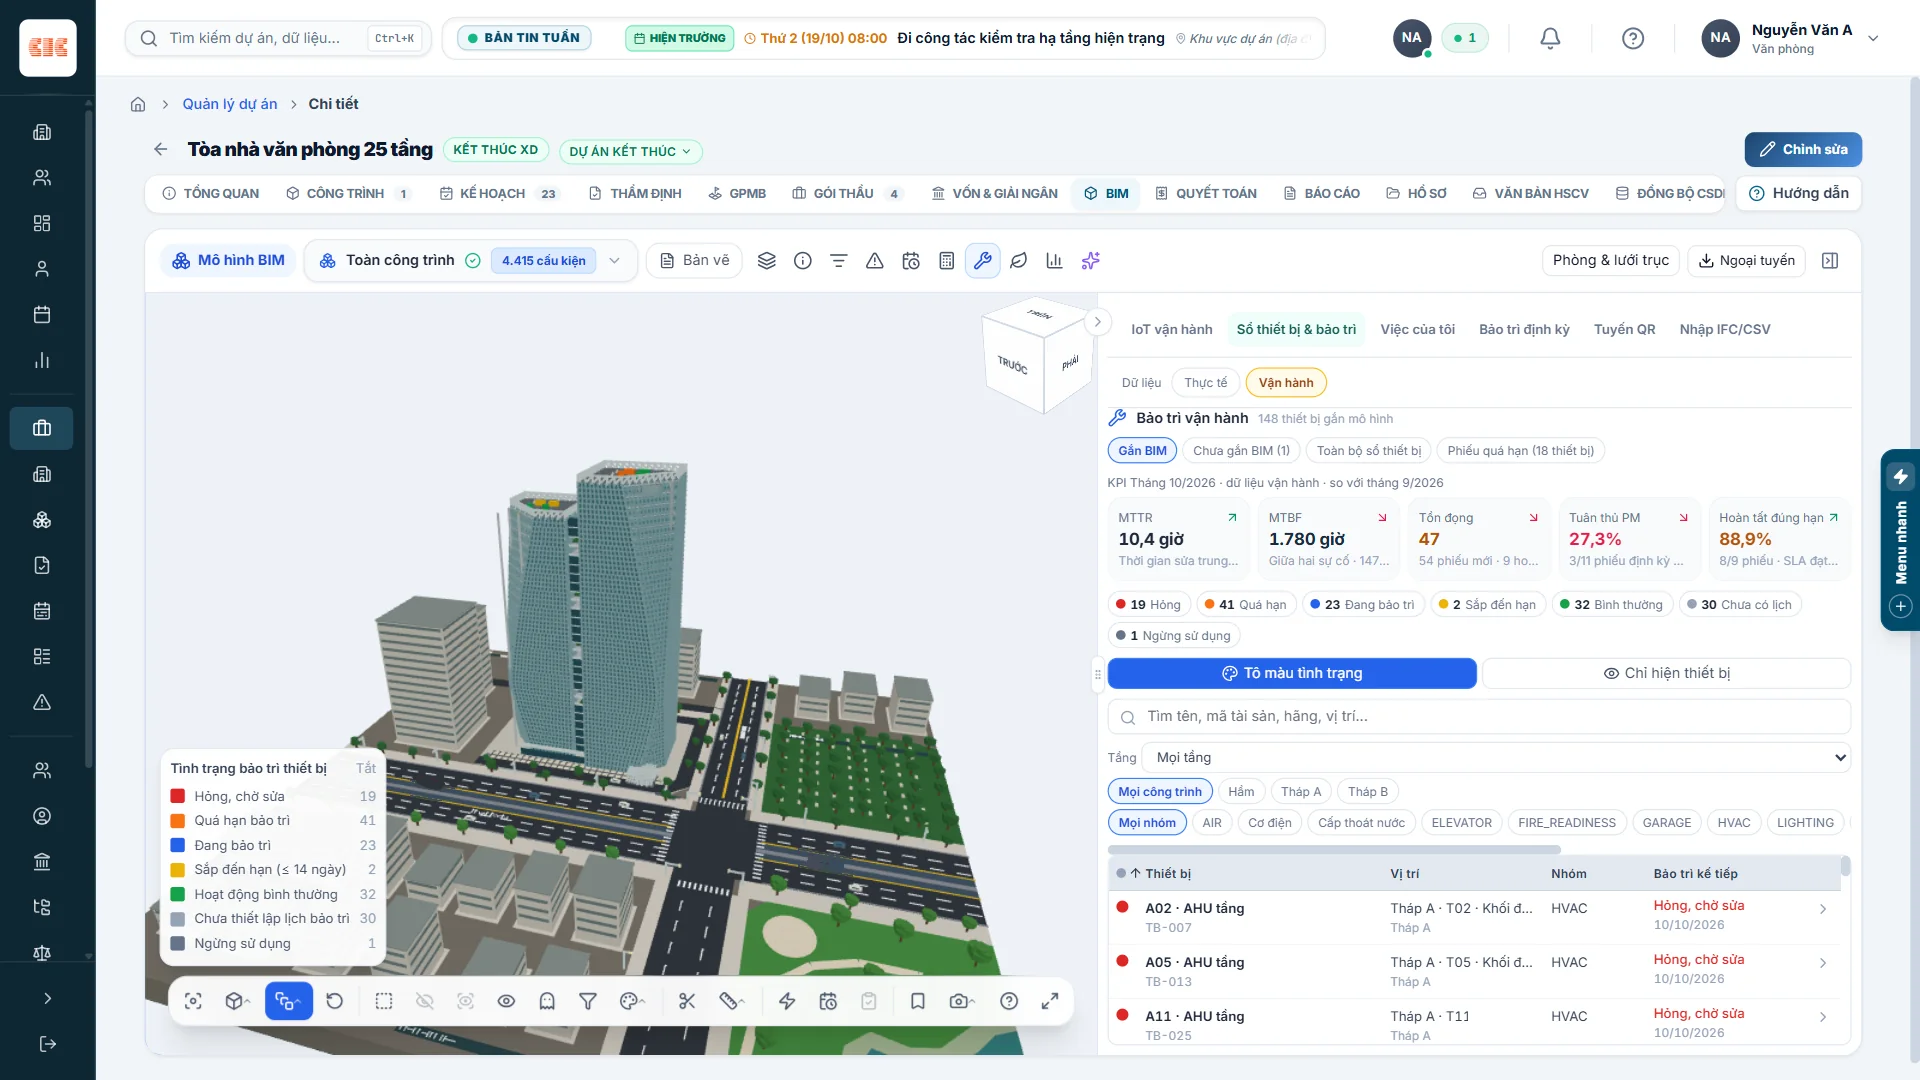Click the help question mark icon in header
Image resolution: width=1920 pixels, height=1080 pixels.
1633,38
